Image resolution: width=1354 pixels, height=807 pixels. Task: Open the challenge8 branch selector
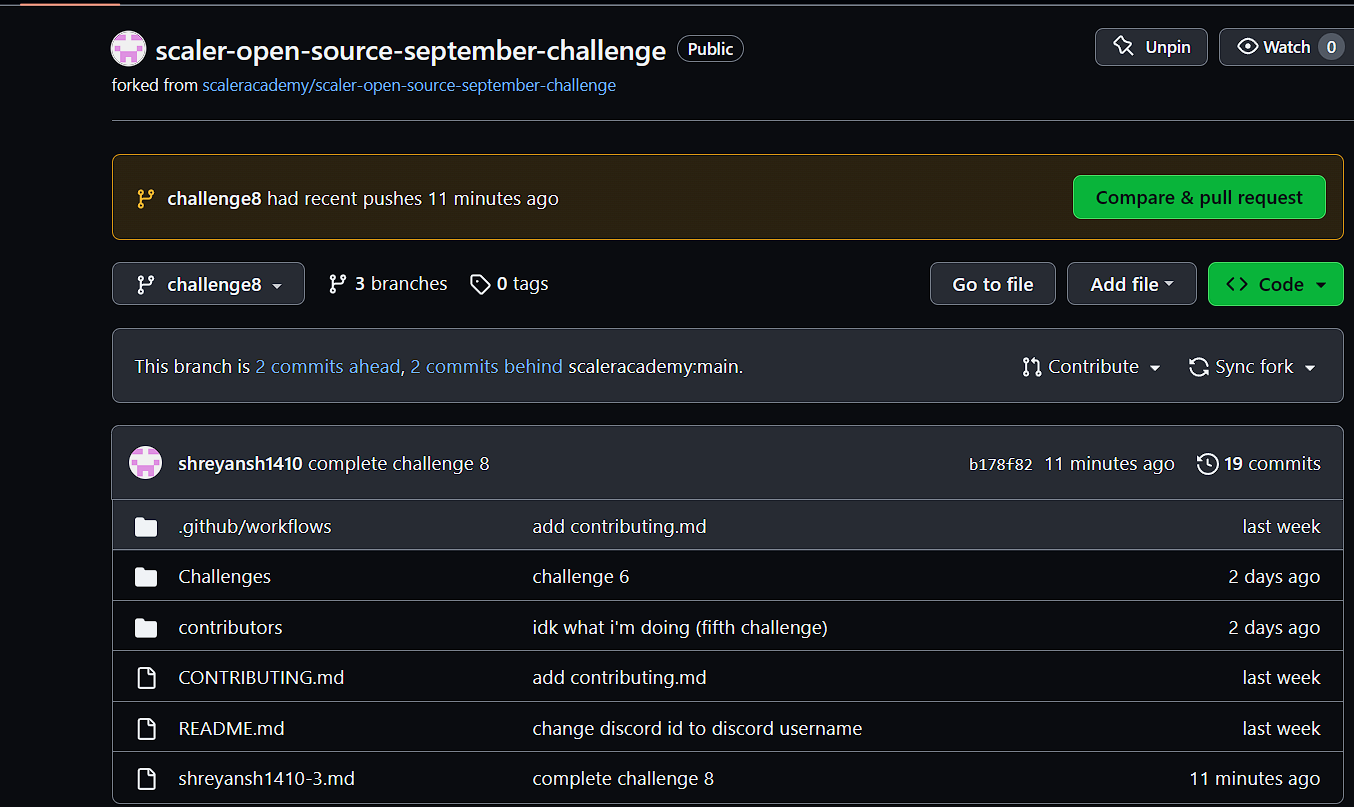click(x=208, y=284)
